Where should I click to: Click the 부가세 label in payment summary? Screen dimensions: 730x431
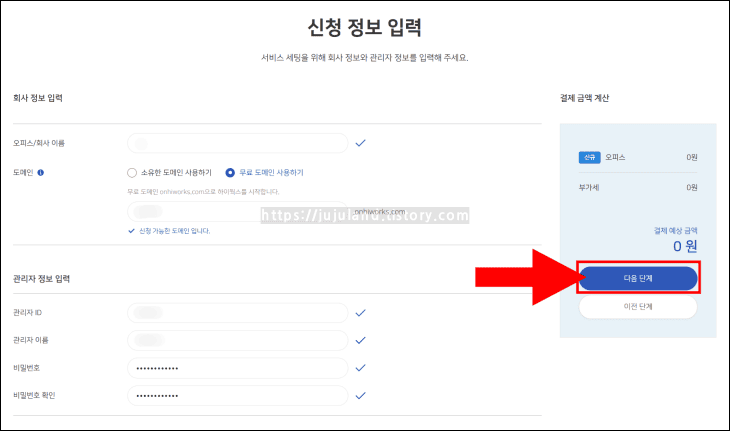click(x=589, y=188)
